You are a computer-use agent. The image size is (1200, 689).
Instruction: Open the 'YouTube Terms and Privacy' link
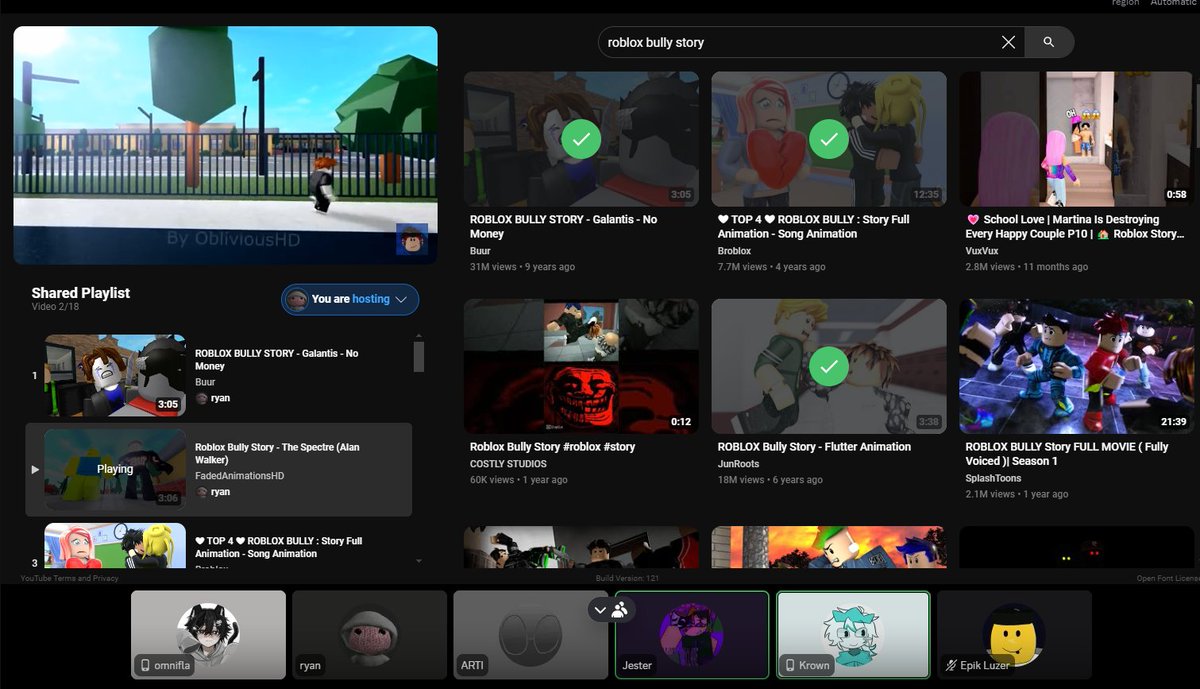[69, 578]
